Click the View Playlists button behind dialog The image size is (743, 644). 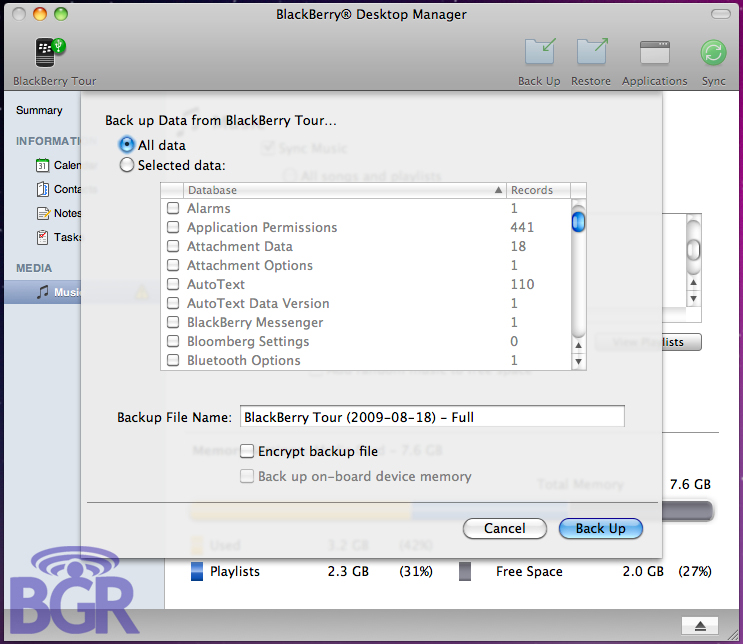(x=648, y=342)
